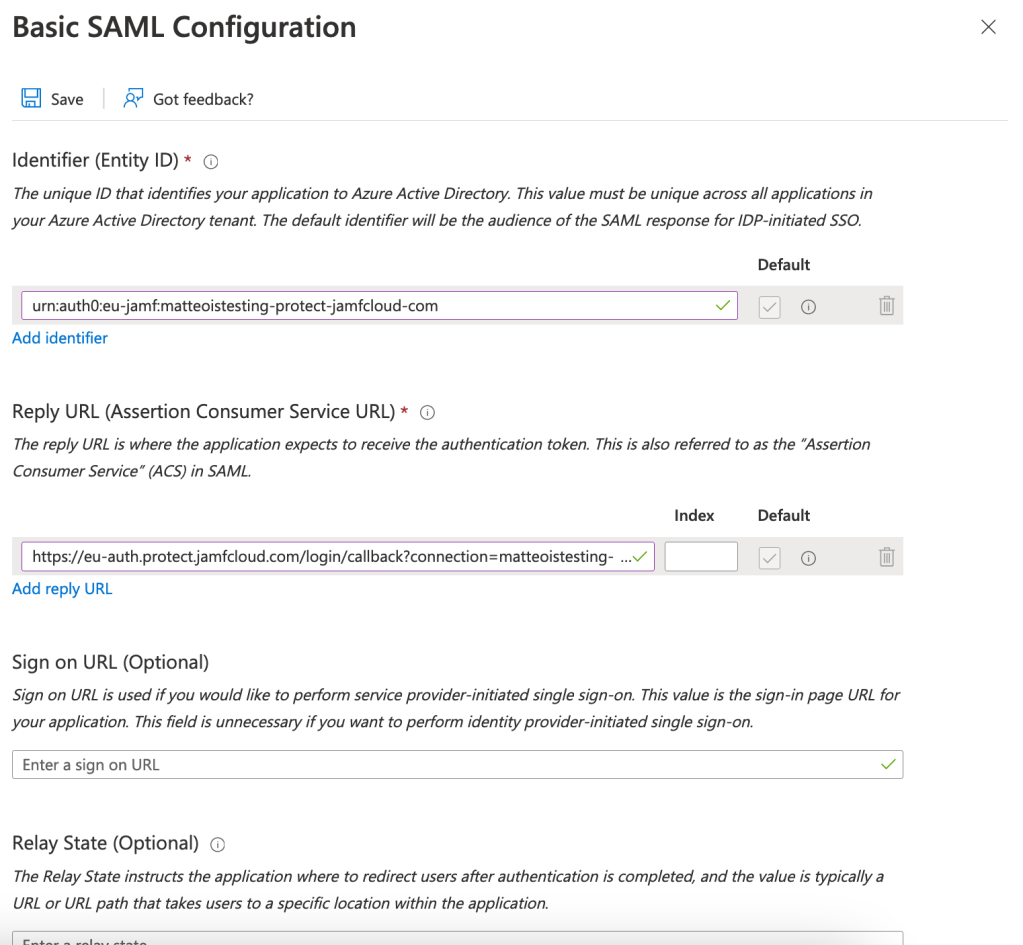1023x945 pixels.
Task: Click the Reply URL field with jamfcloud callback
Action: [x=330, y=557]
